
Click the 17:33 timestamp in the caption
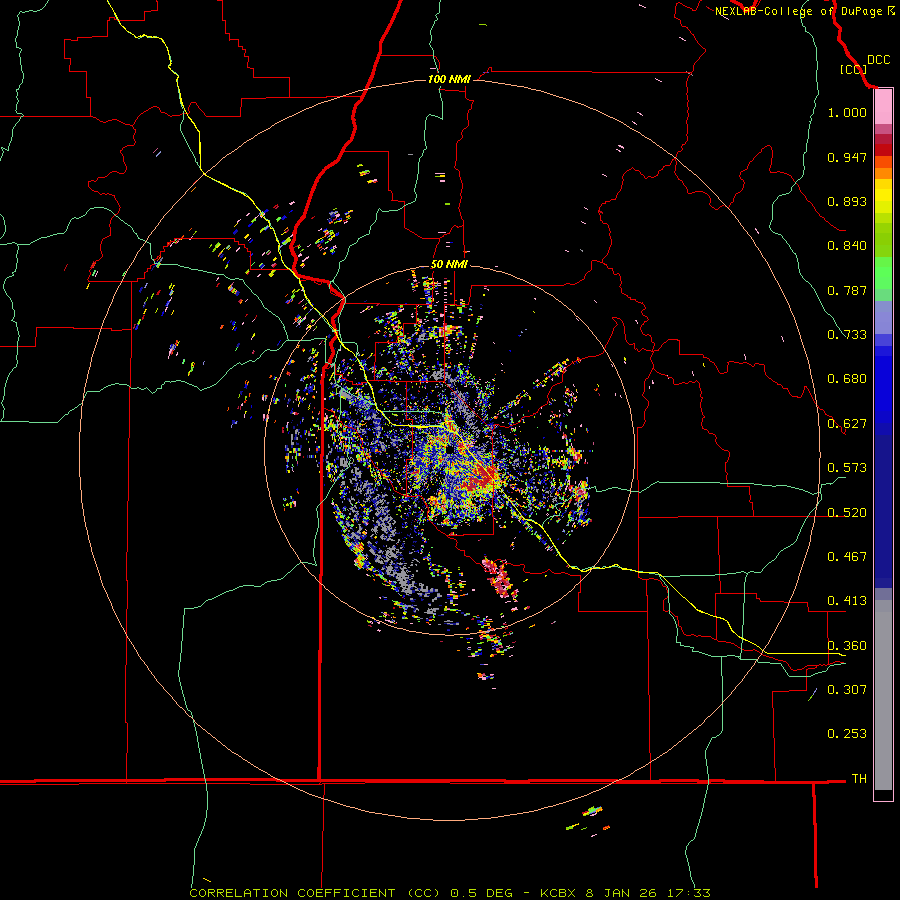pyautogui.click(x=689, y=893)
